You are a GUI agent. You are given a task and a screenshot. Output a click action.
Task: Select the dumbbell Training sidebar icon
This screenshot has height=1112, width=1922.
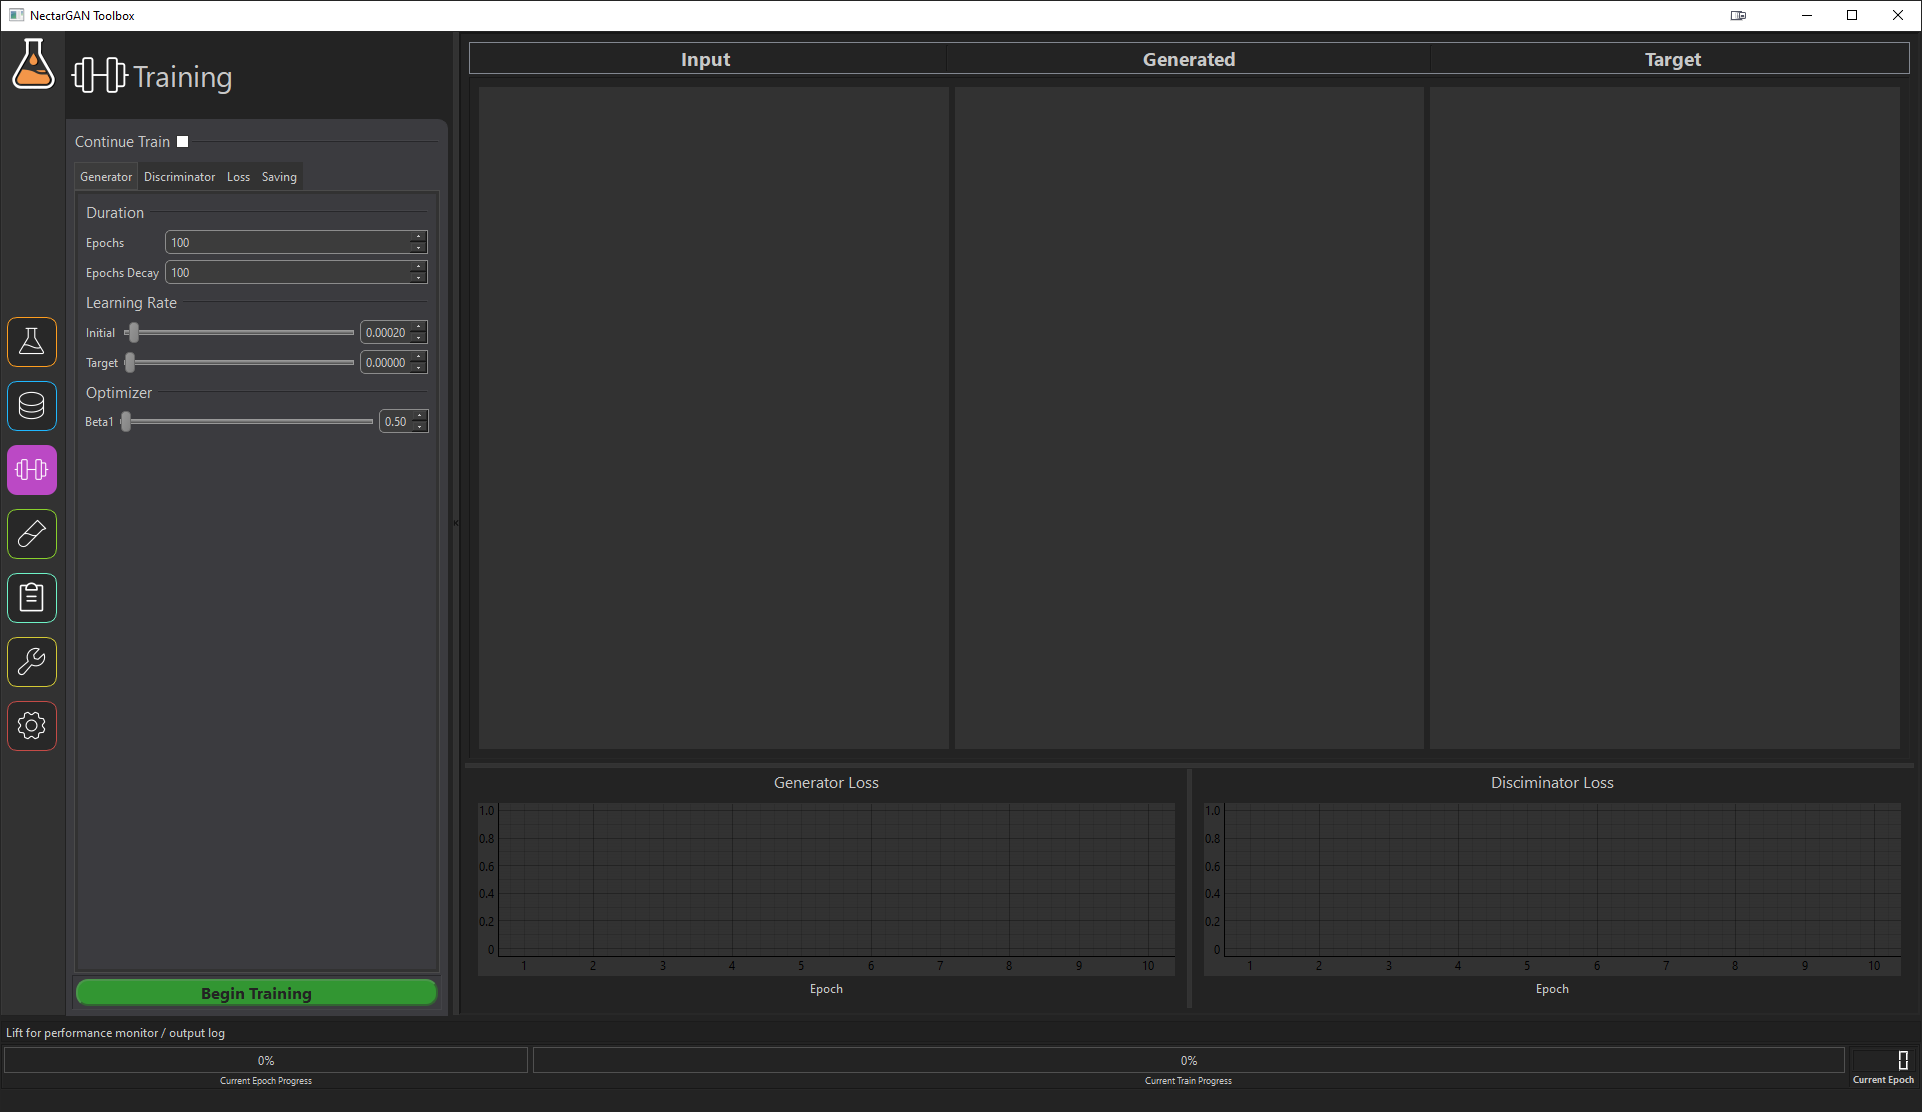[32, 470]
